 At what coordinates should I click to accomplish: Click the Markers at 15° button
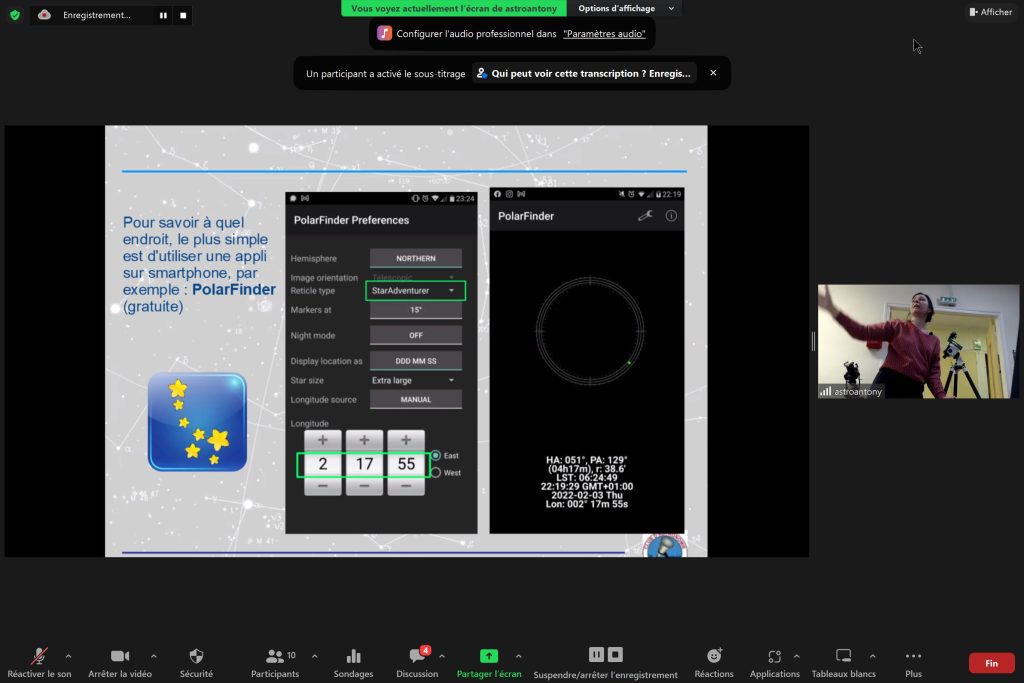(x=416, y=310)
